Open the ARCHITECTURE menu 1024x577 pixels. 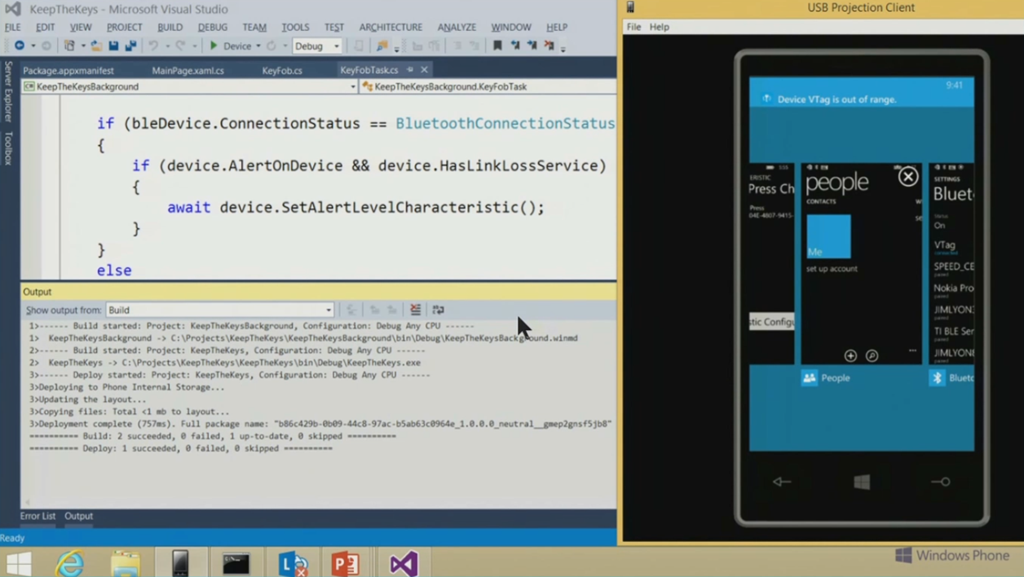(x=391, y=27)
